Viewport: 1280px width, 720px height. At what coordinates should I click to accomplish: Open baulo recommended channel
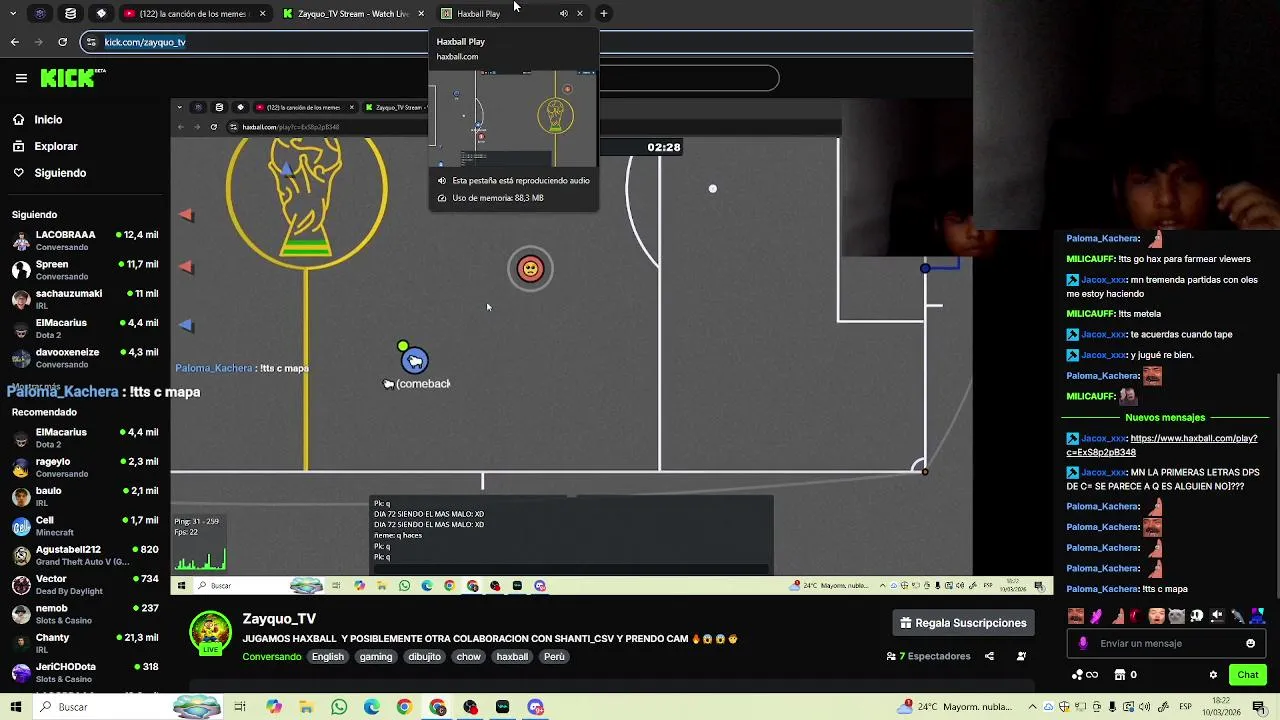[85, 496]
